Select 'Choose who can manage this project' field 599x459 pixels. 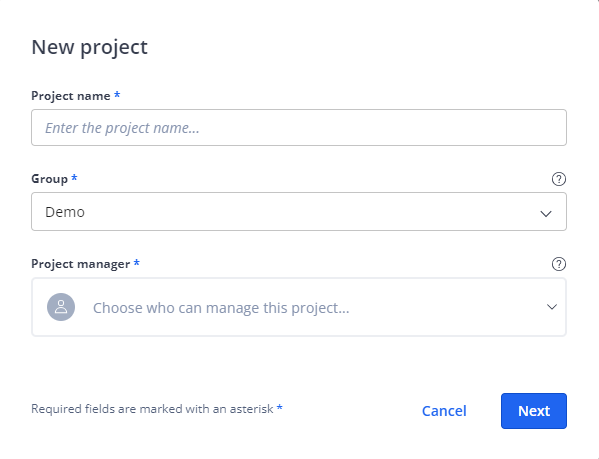(299, 307)
